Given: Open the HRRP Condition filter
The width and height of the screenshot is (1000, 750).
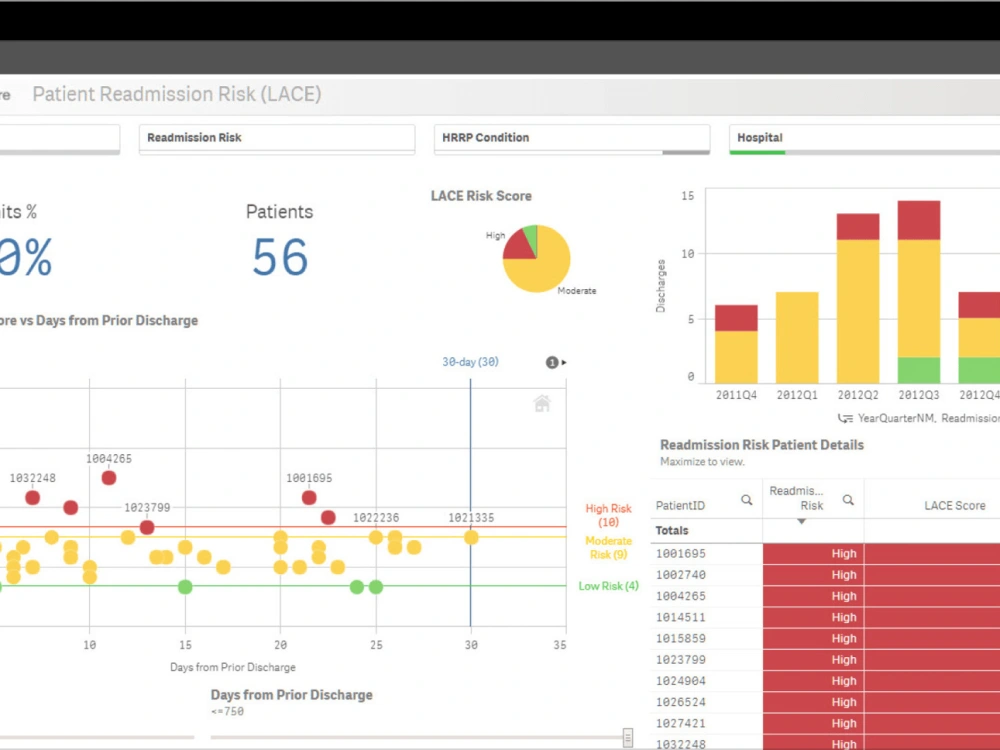Looking at the screenshot, I should [571, 139].
